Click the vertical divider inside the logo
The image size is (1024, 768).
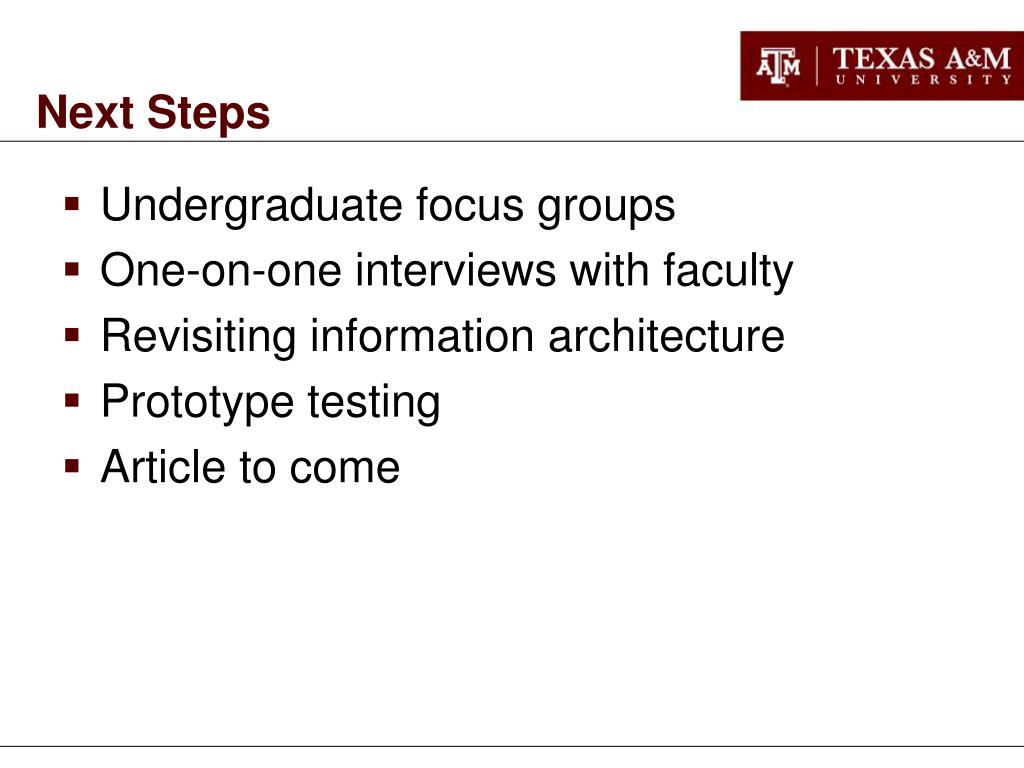click(x=818, y=65)
